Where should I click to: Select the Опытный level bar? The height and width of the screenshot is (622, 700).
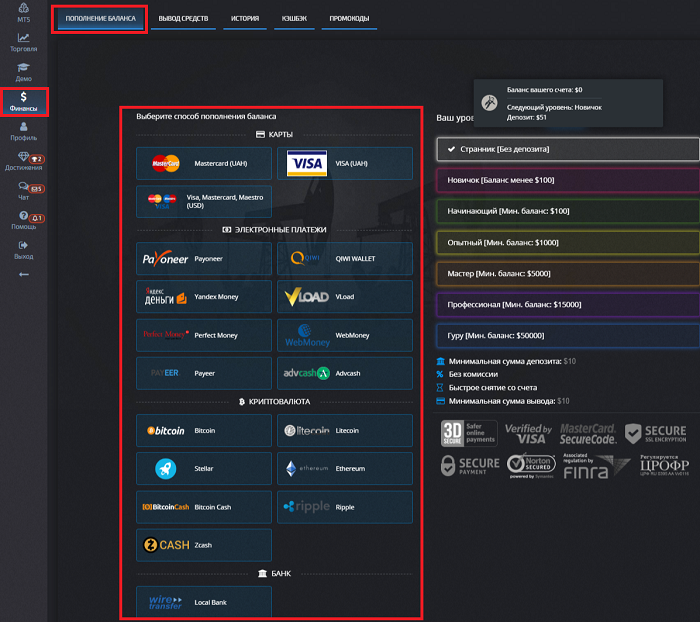point(568,242)
